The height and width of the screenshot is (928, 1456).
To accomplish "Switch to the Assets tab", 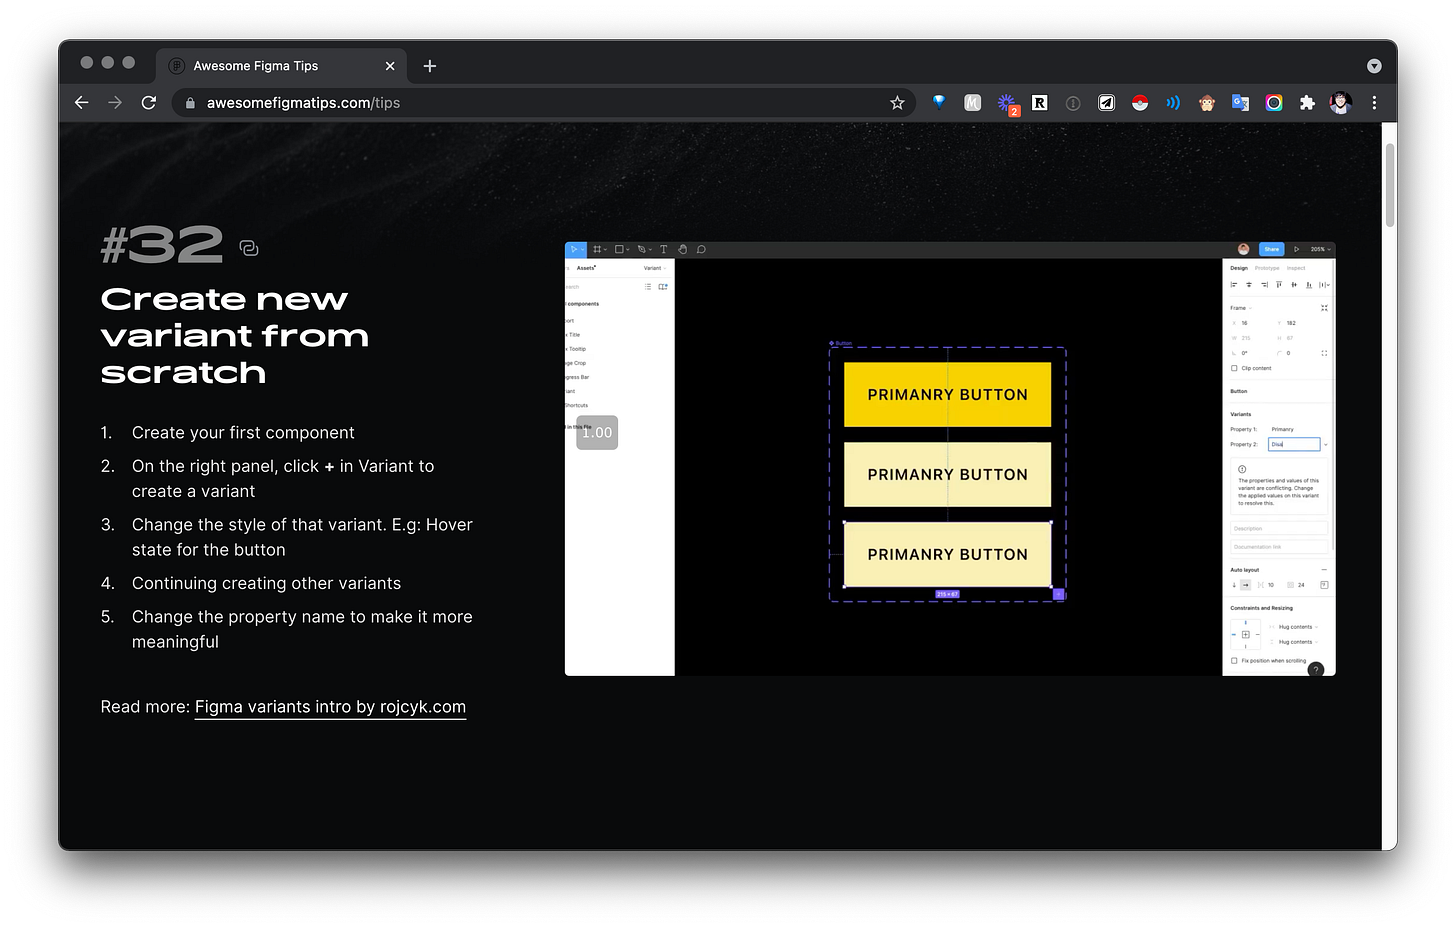I will click(x=586, y=268).
